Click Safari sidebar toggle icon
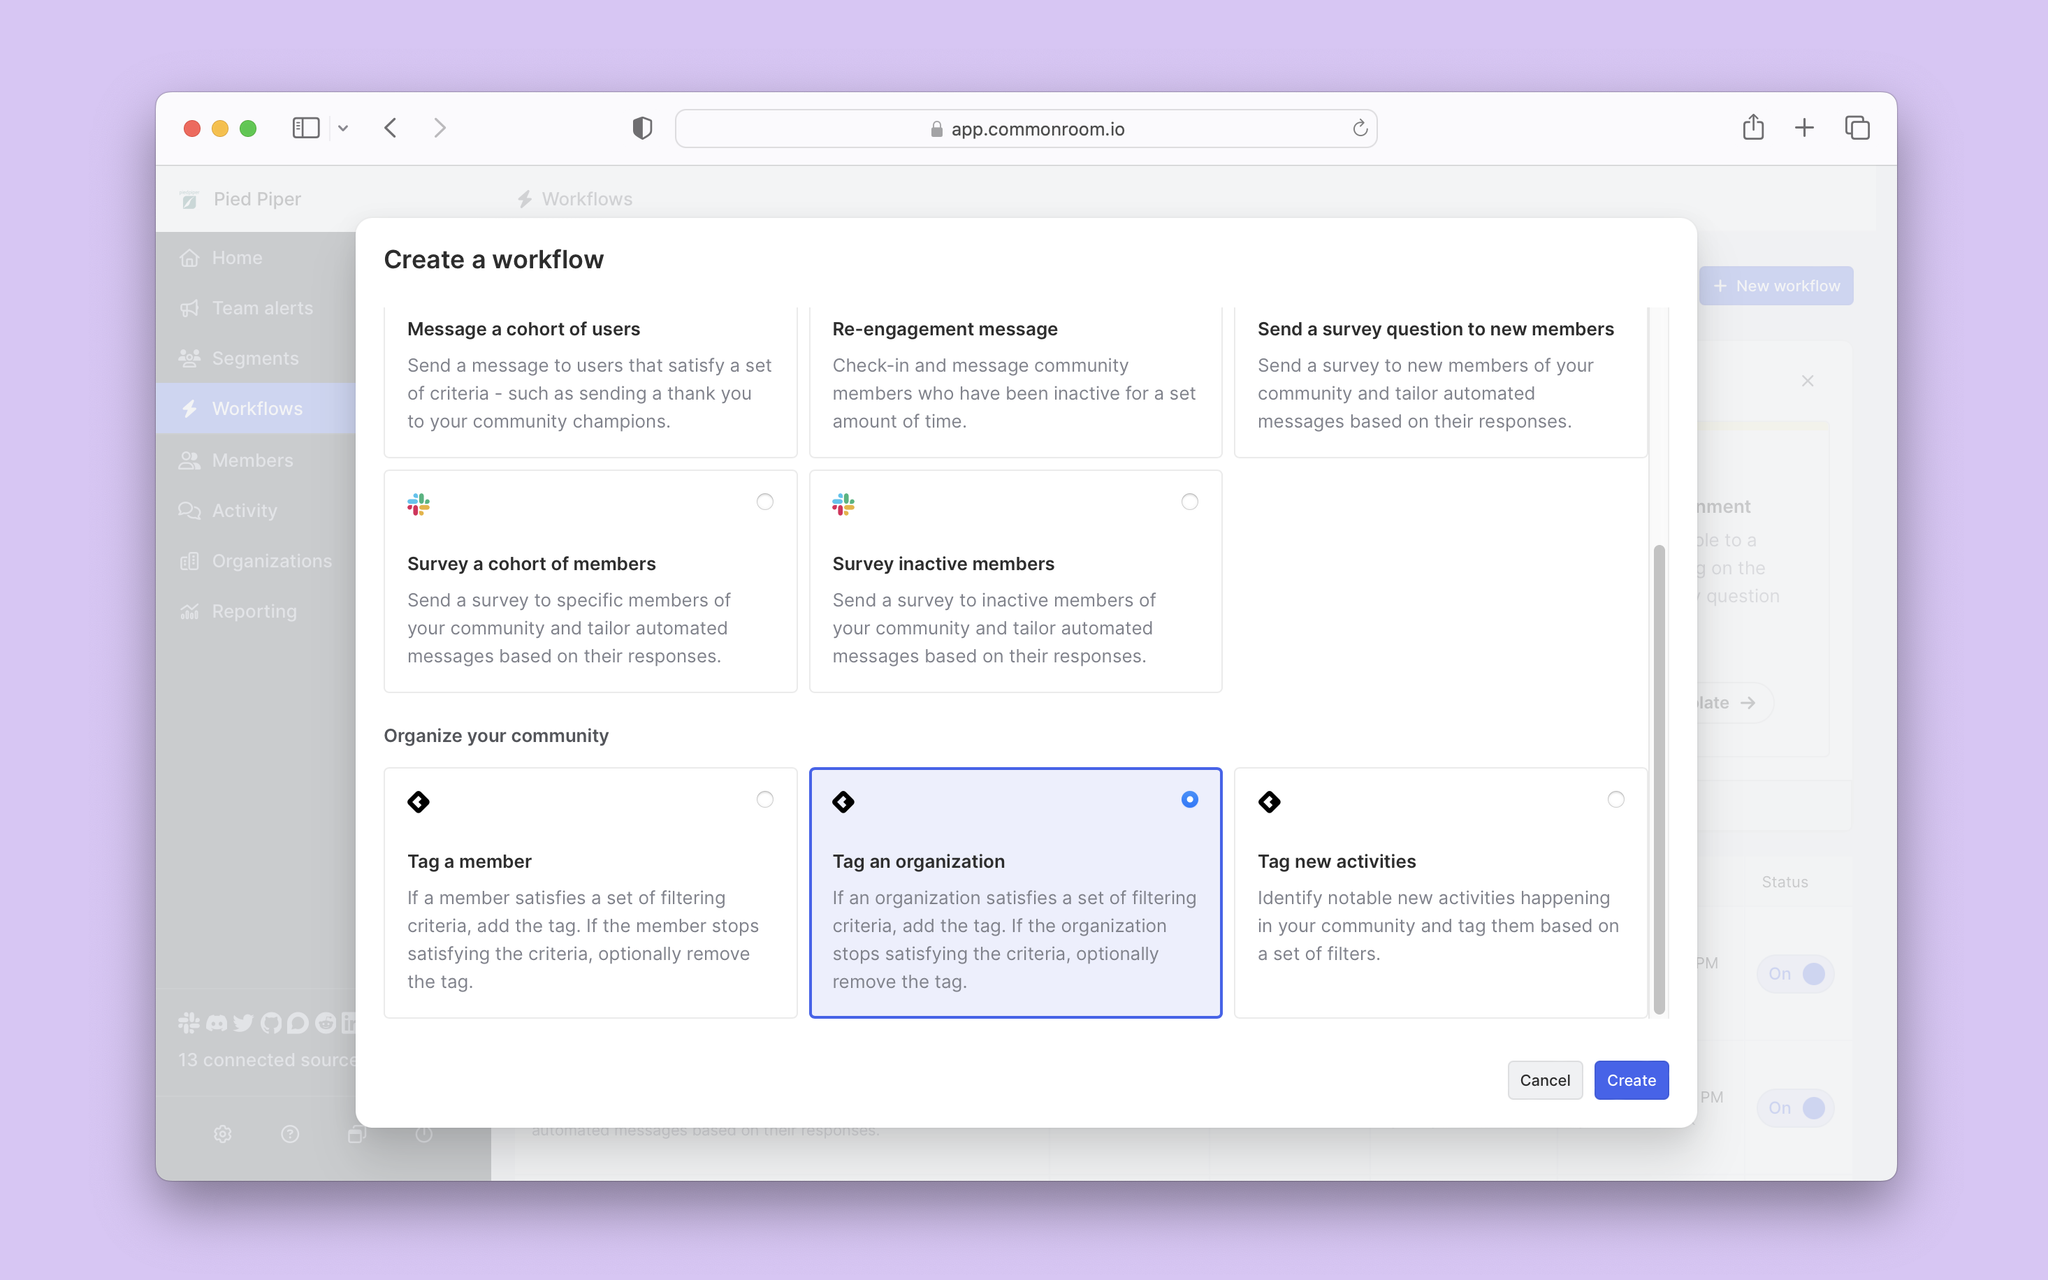Viewport: 2048px width, 1280px height. click(x=305, y=128)
